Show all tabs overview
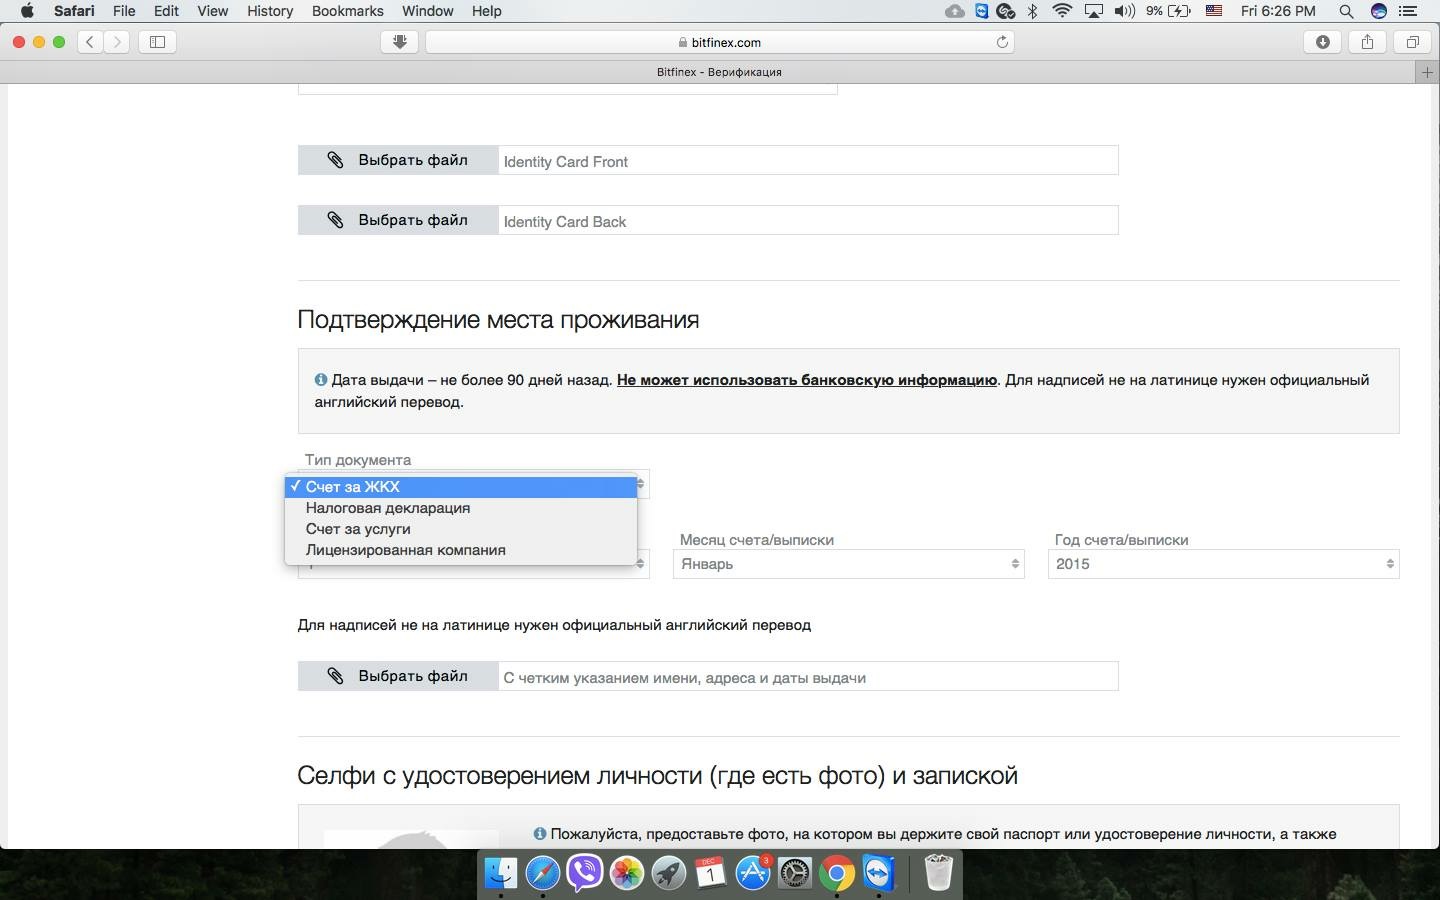This screenshot has height=900, width=1440. (x=1412, y=42)
